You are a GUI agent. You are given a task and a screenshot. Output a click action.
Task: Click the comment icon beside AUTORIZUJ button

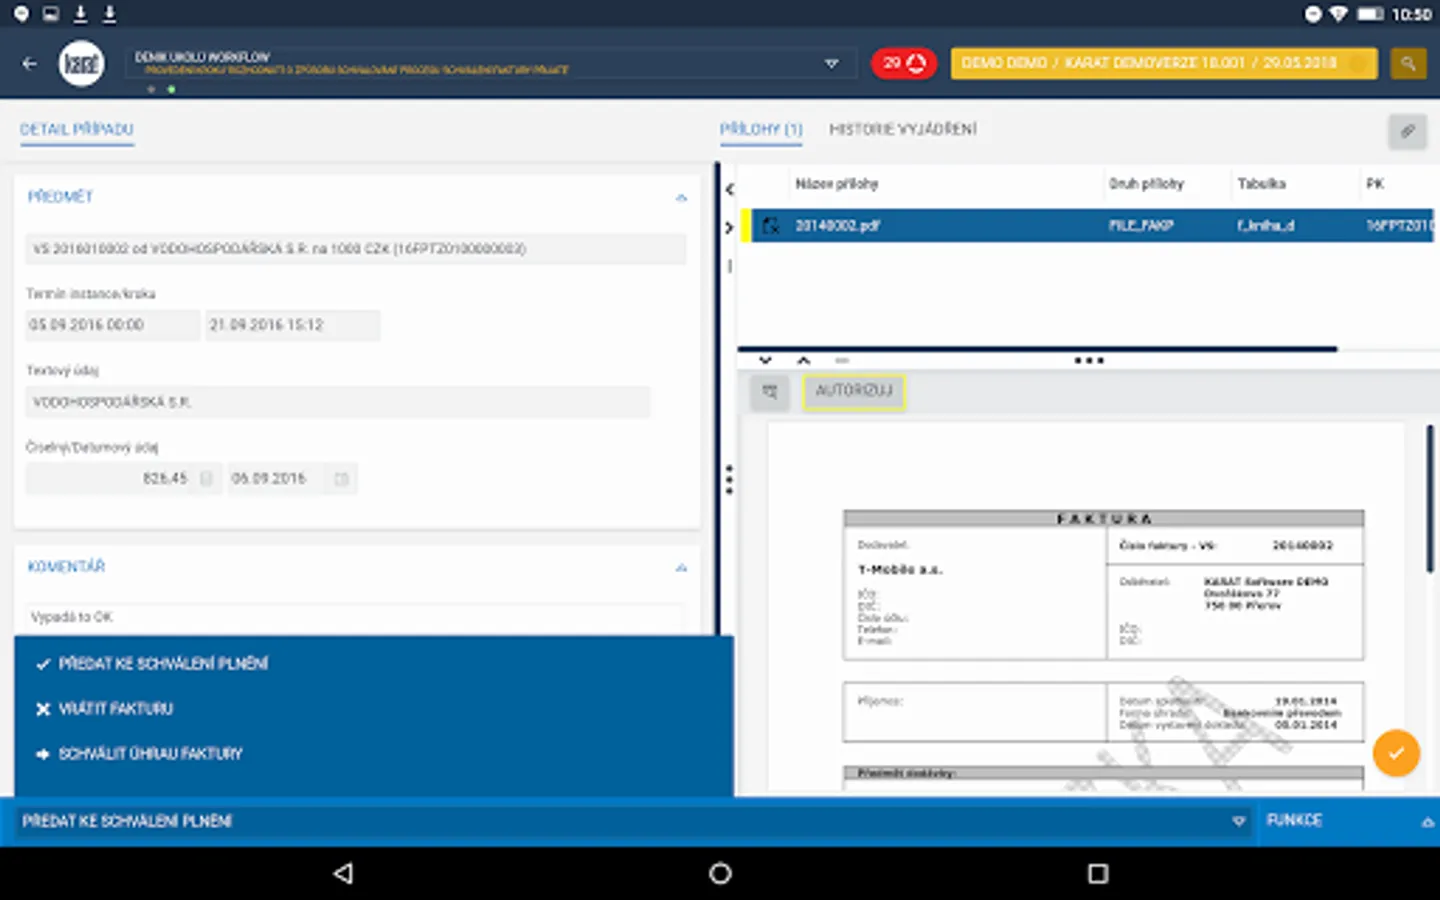click(769, 392)
